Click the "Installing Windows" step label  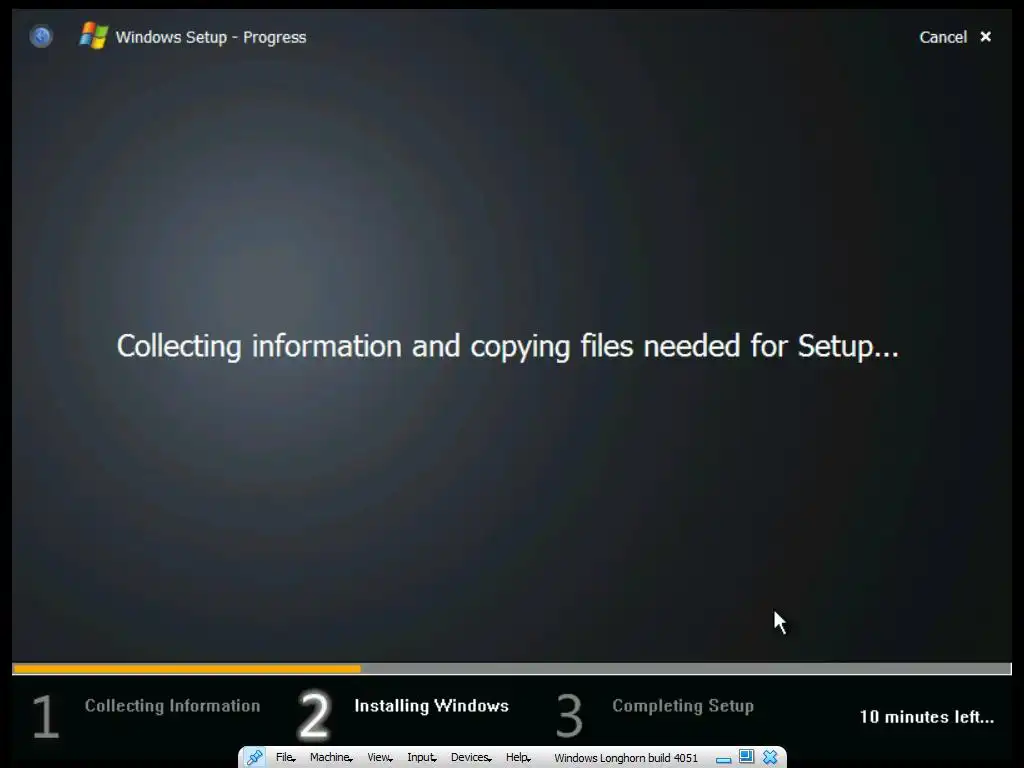pyautogui.click(x=431, y=706)
